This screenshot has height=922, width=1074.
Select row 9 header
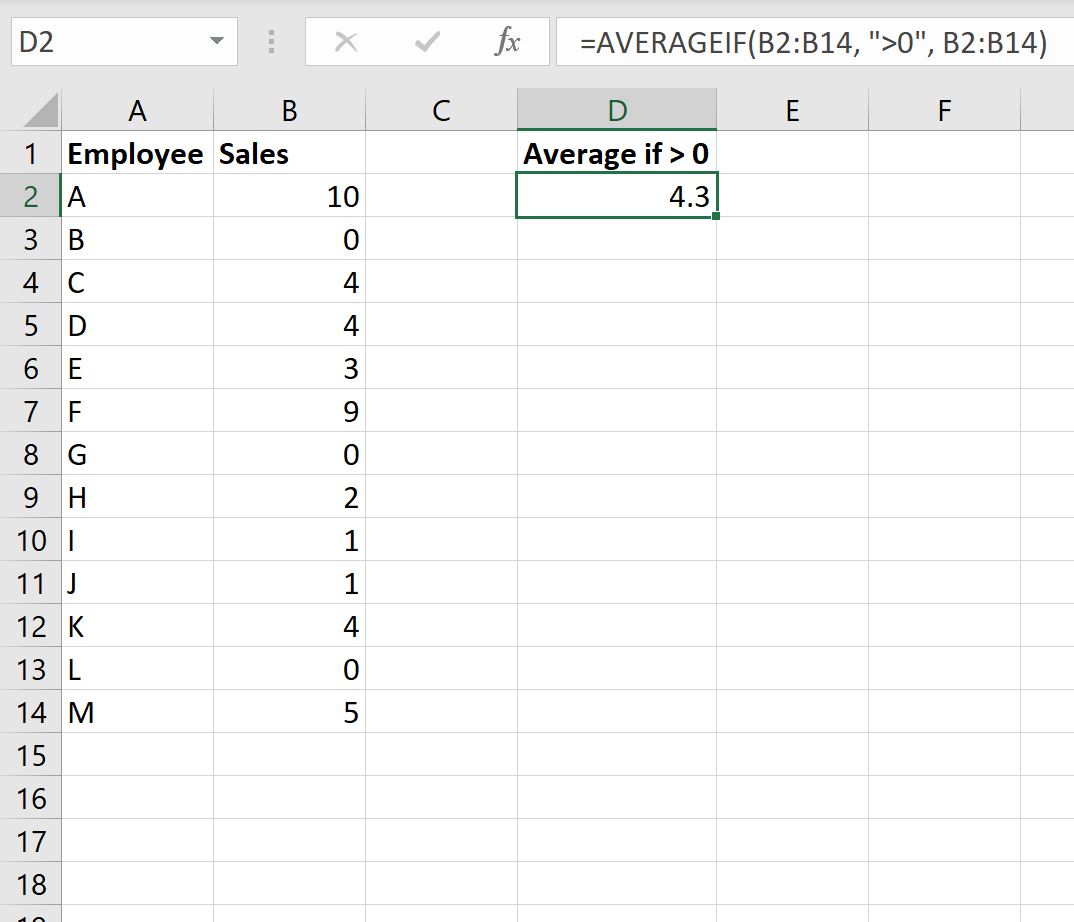point(31,497)
